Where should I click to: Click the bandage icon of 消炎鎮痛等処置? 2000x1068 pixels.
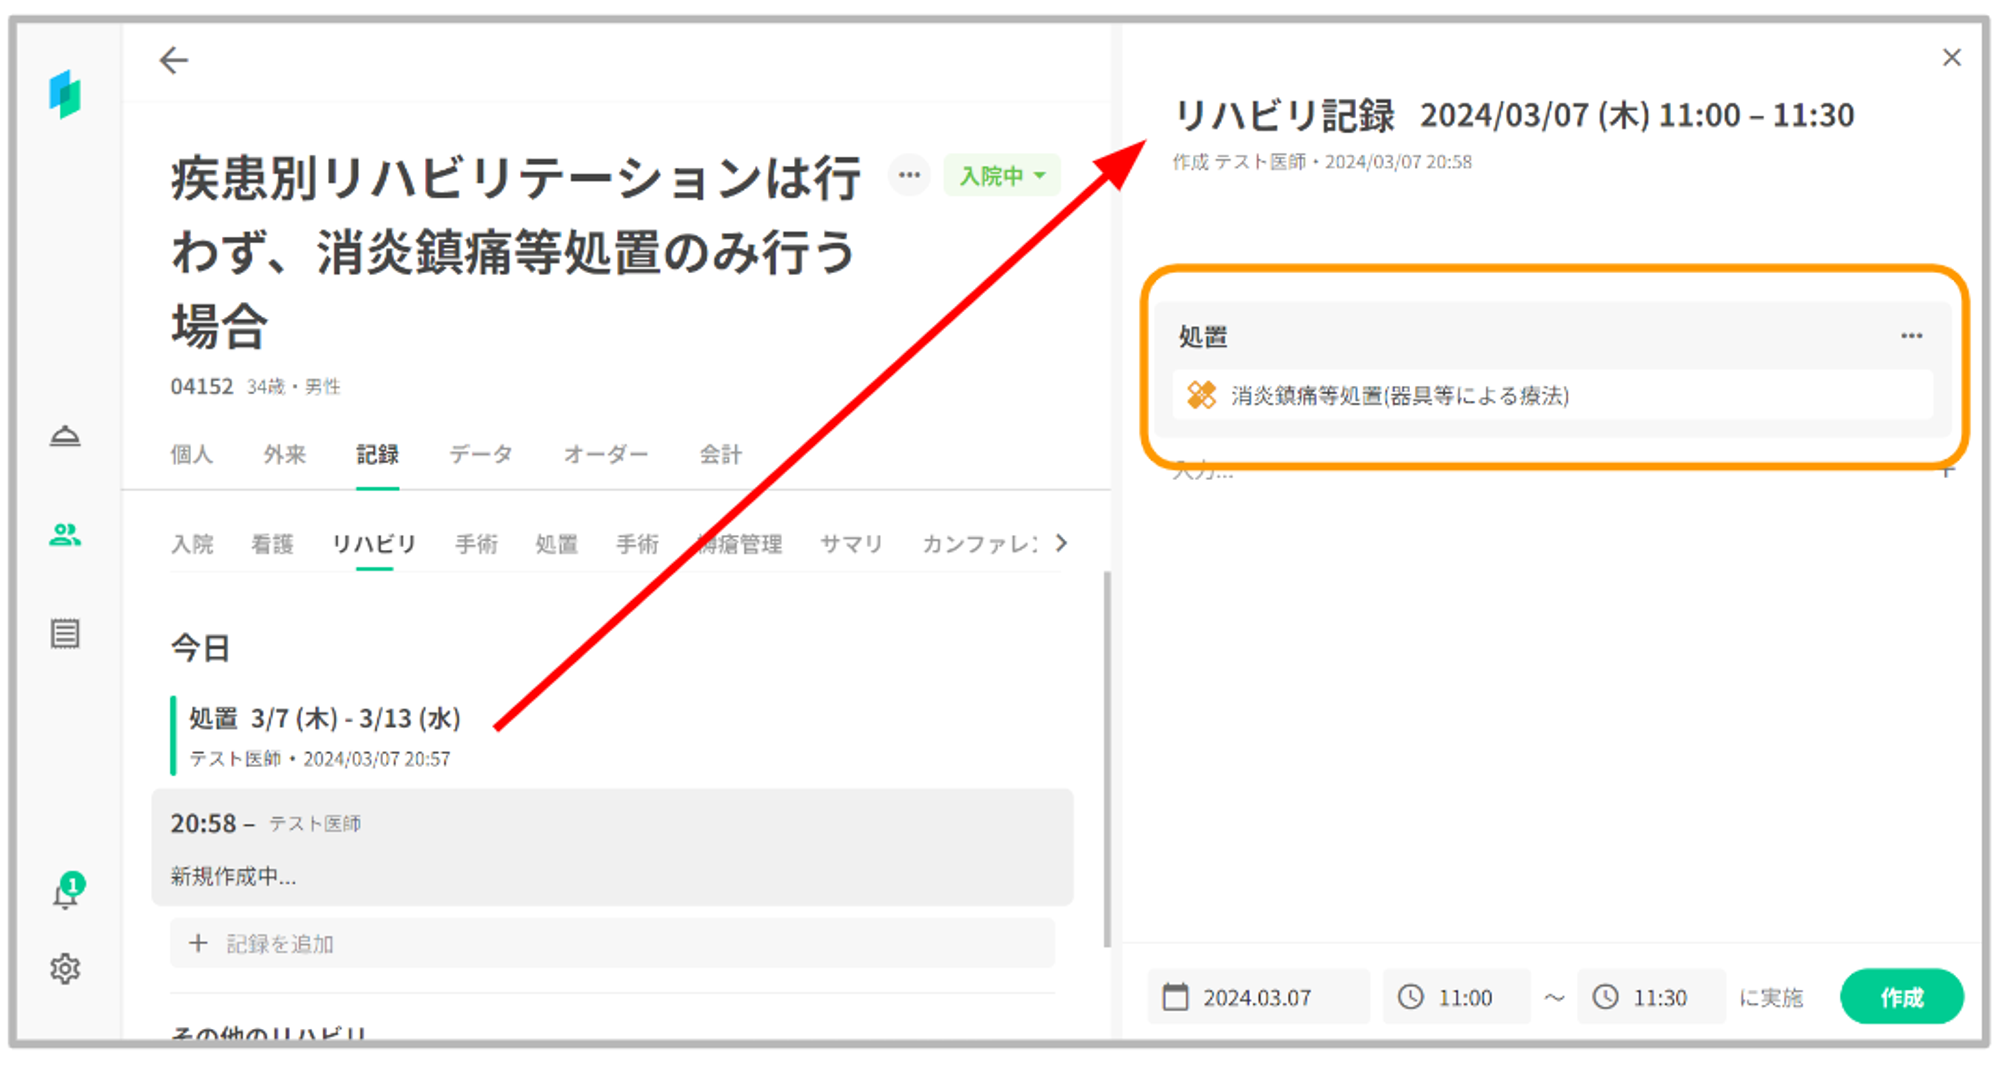1201,396
